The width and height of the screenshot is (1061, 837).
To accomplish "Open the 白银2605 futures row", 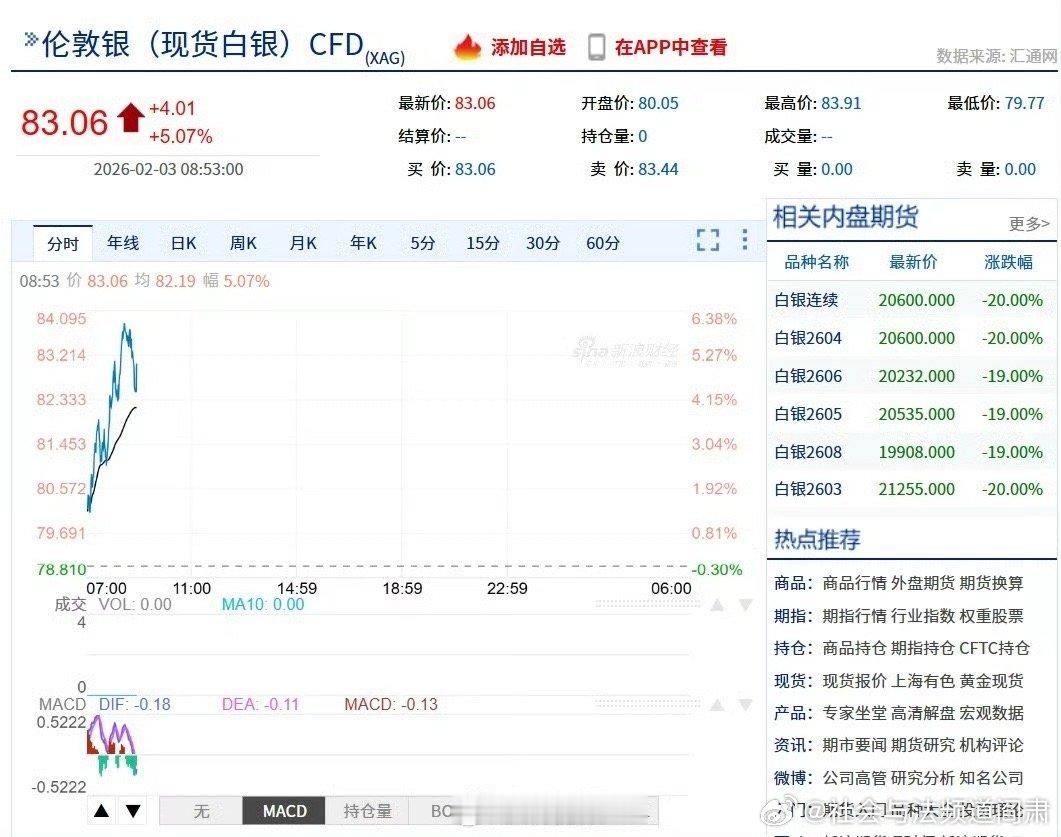I will [x=911, y=413].
